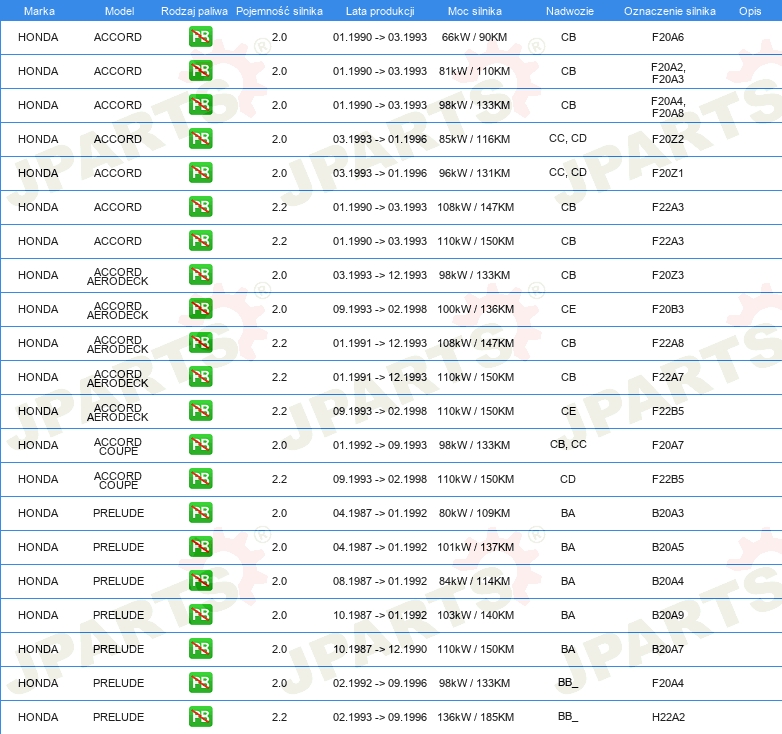
Task: Click the petrol fuel icon in the B20A4 row
Action: point(200,580)
